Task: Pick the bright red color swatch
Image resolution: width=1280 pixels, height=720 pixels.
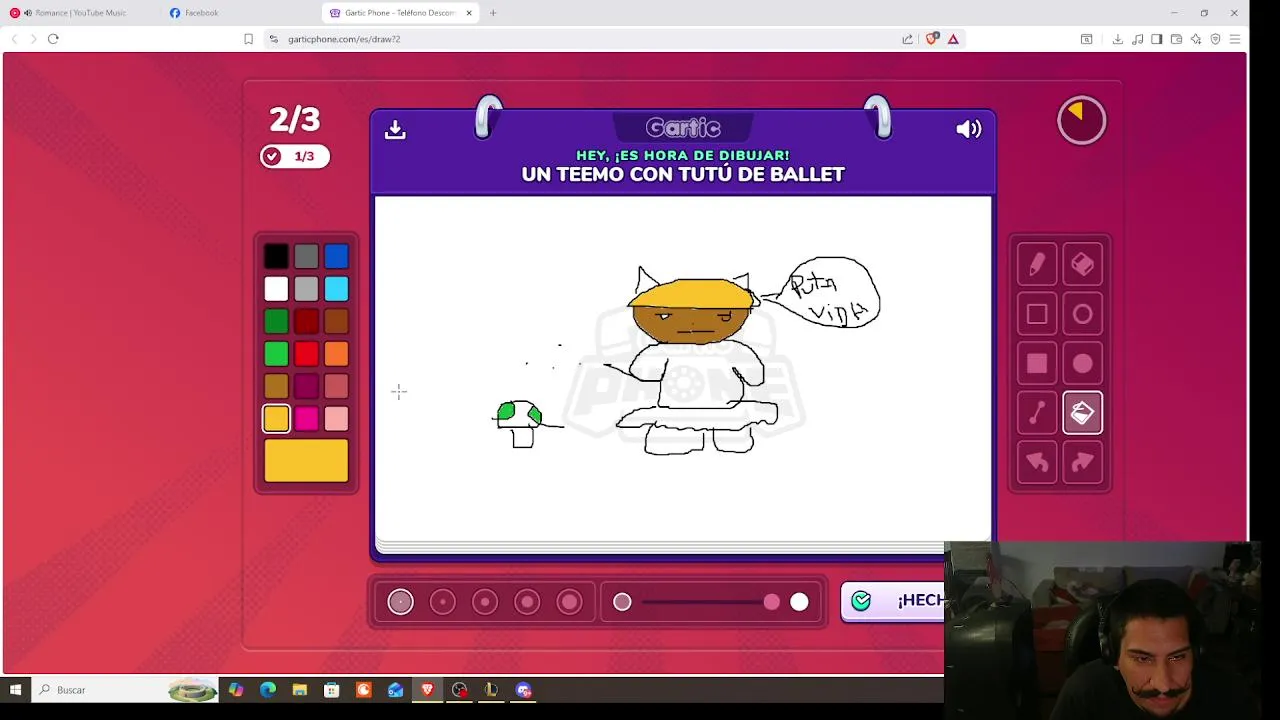Action: pyautogui.click(x=306, y=353)
